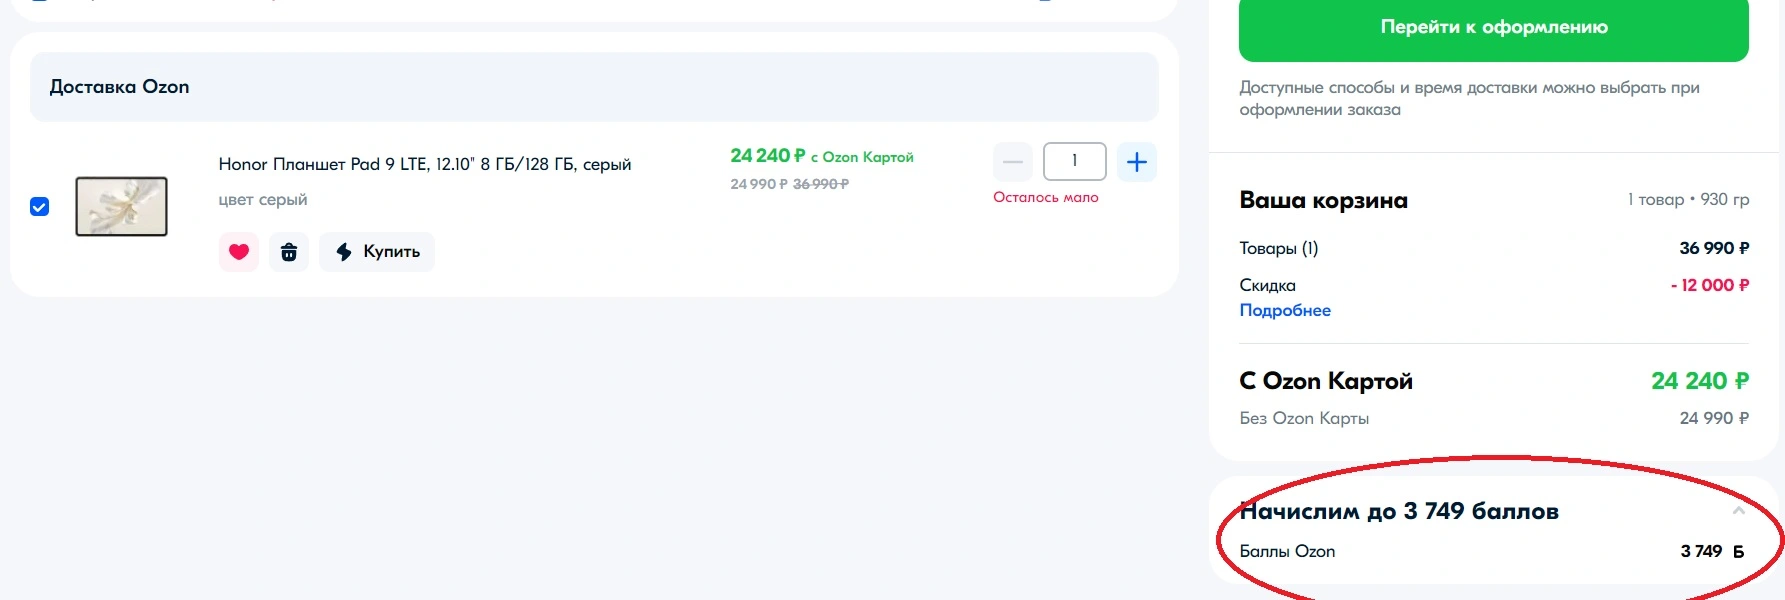The width and height of the screenshot is (1785, 600).
Task: Click the Товары (1) row amount 36 990 ₽
Action: (x=1714, y=248)
